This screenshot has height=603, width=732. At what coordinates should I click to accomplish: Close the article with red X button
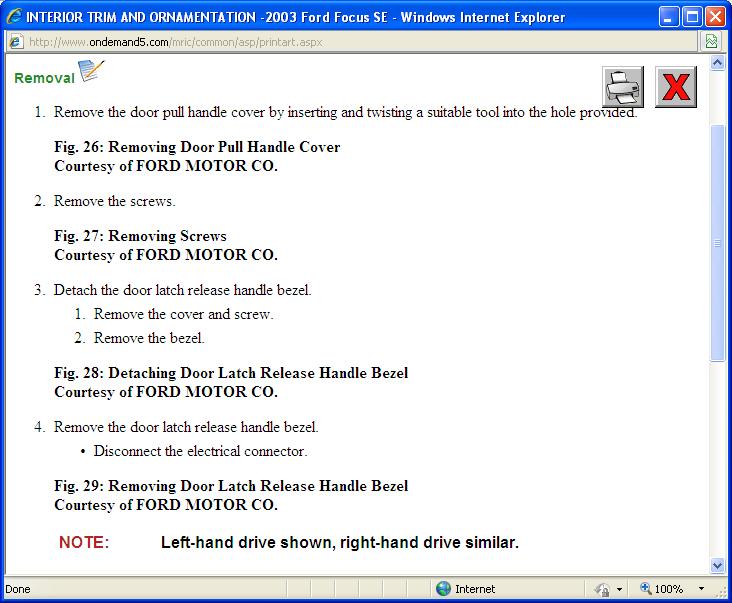[676, 87]
